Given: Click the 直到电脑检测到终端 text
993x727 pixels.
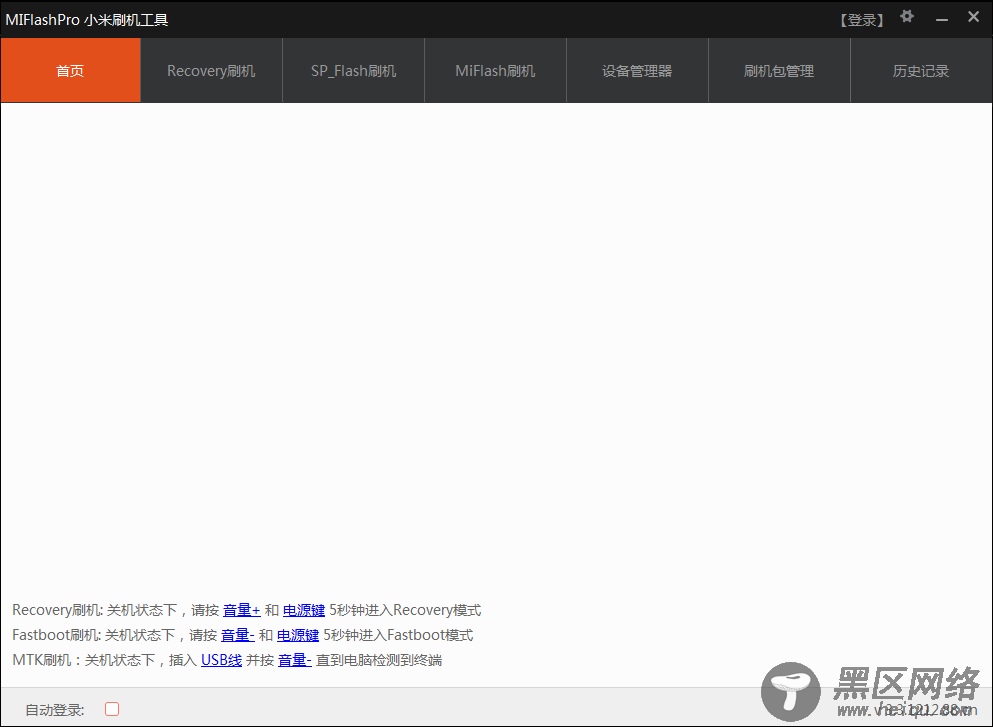Looking at the screenshot, I should pyautogui.click(x=379, y=660).
